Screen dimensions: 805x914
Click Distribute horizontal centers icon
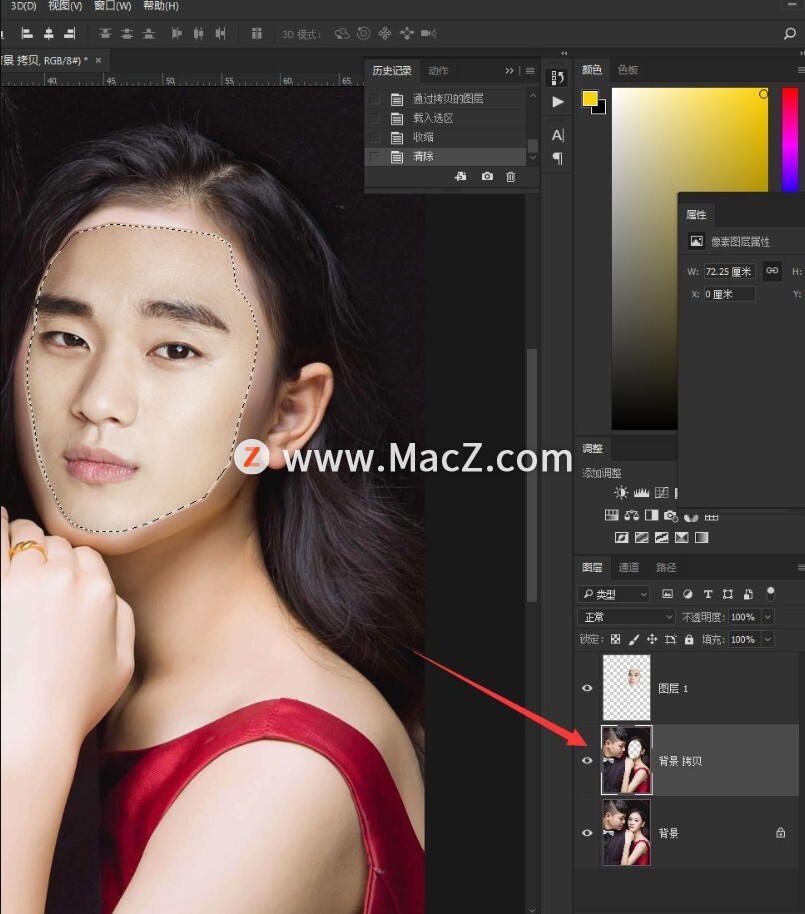[199, 34]
